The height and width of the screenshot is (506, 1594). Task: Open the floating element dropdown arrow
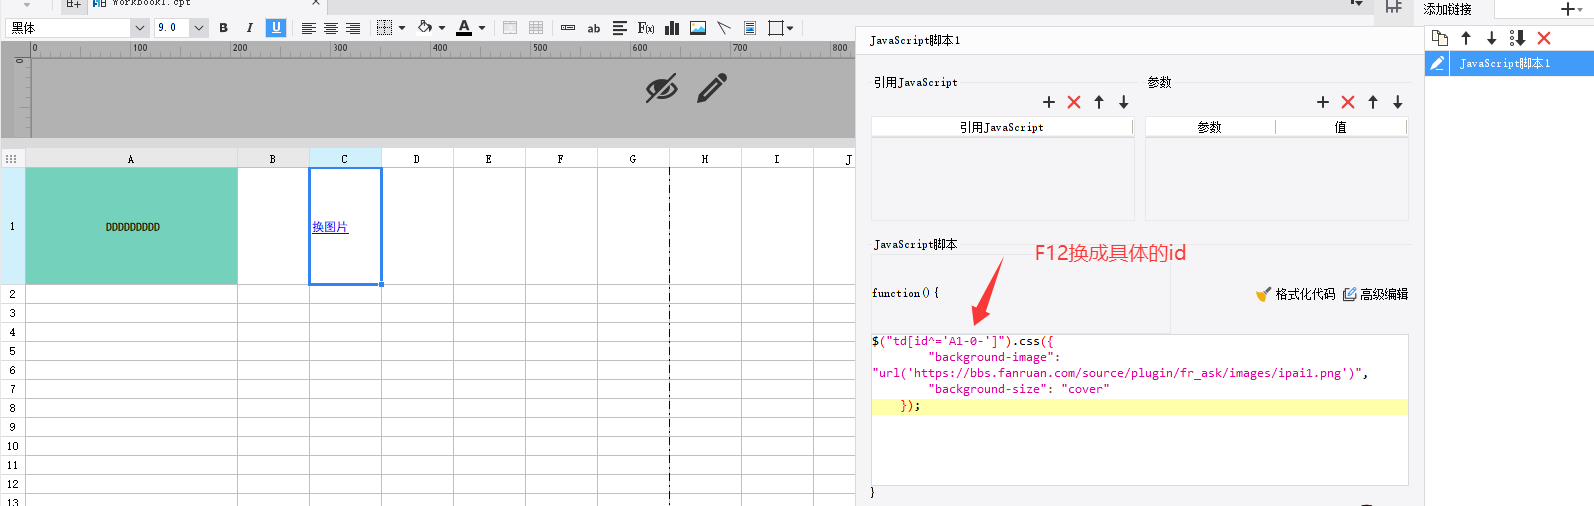790,28
